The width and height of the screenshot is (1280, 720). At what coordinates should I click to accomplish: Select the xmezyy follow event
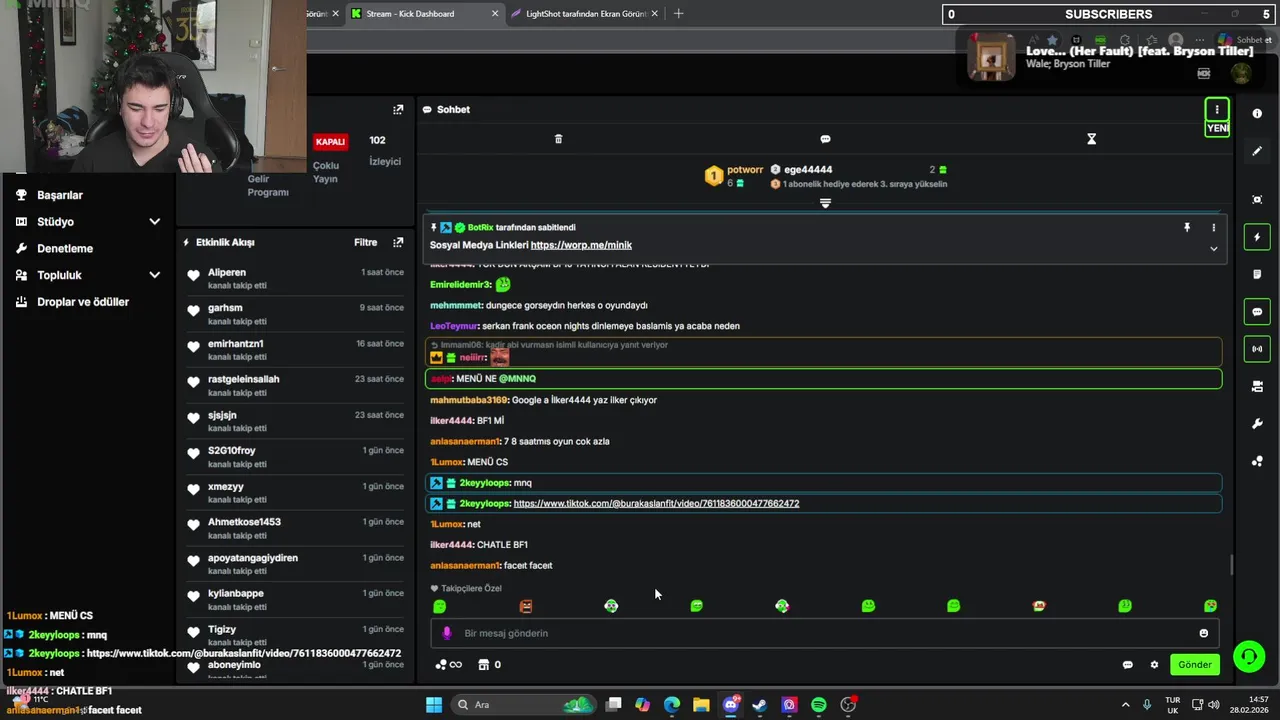pyautogui.click(x=295, y=492)
